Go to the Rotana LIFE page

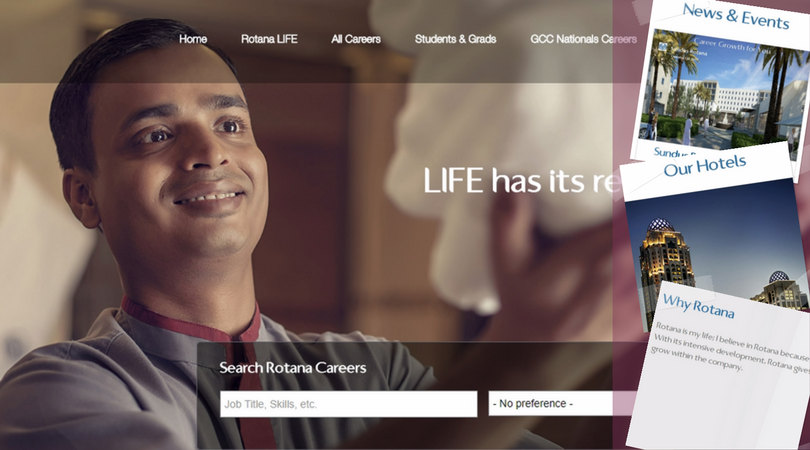[x=269, y=39]
